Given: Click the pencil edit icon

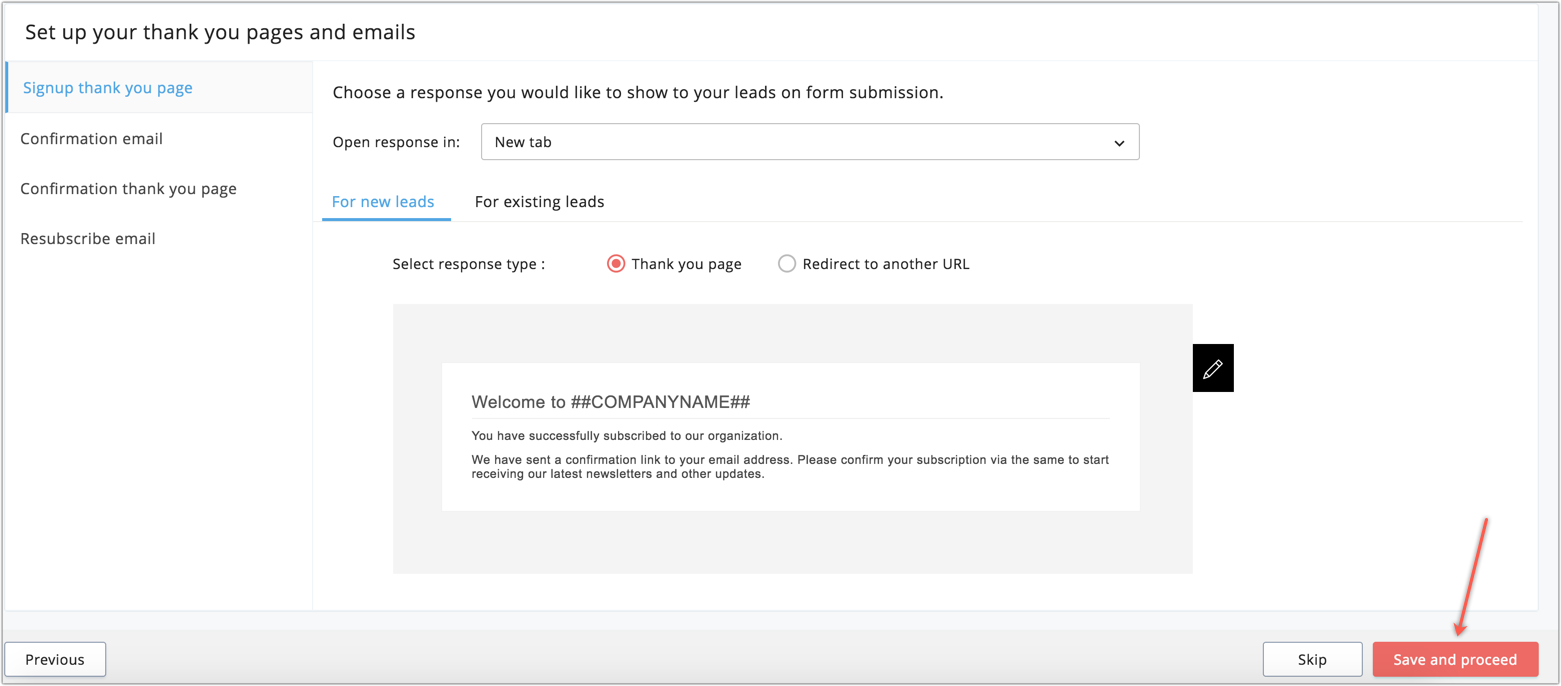Looking at the screenshot, I should point(1212,368).
